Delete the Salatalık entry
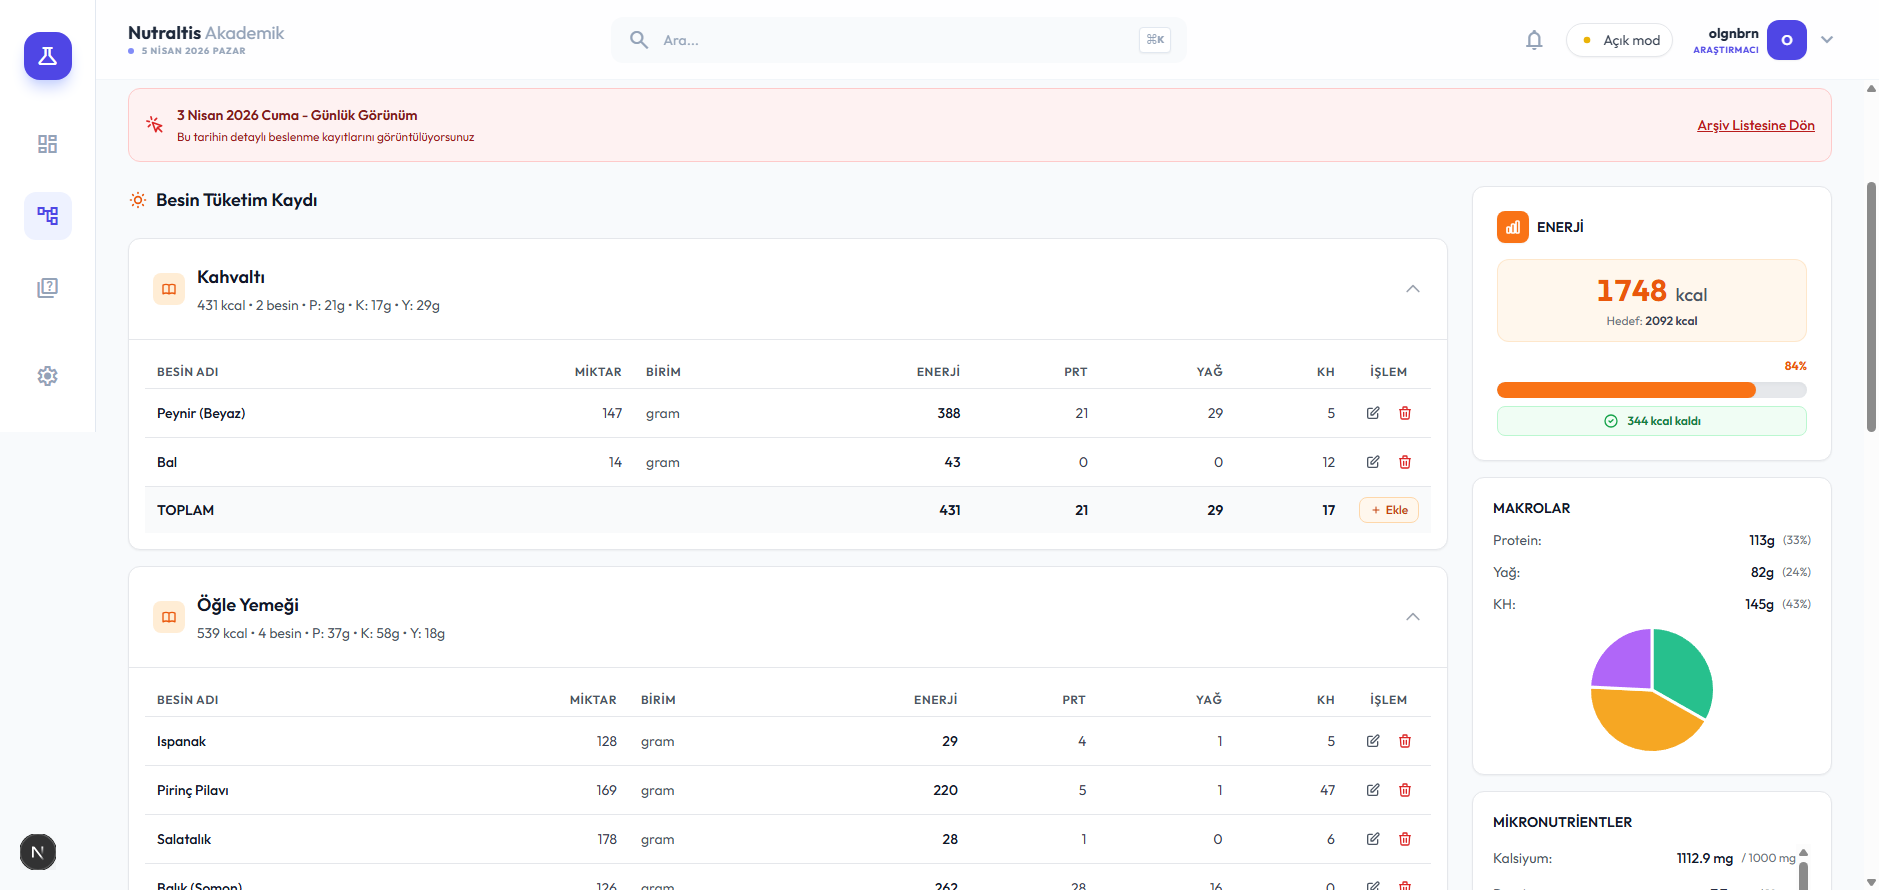The width and height of the screenshot is (1879, 890). tap(1405, 839)
